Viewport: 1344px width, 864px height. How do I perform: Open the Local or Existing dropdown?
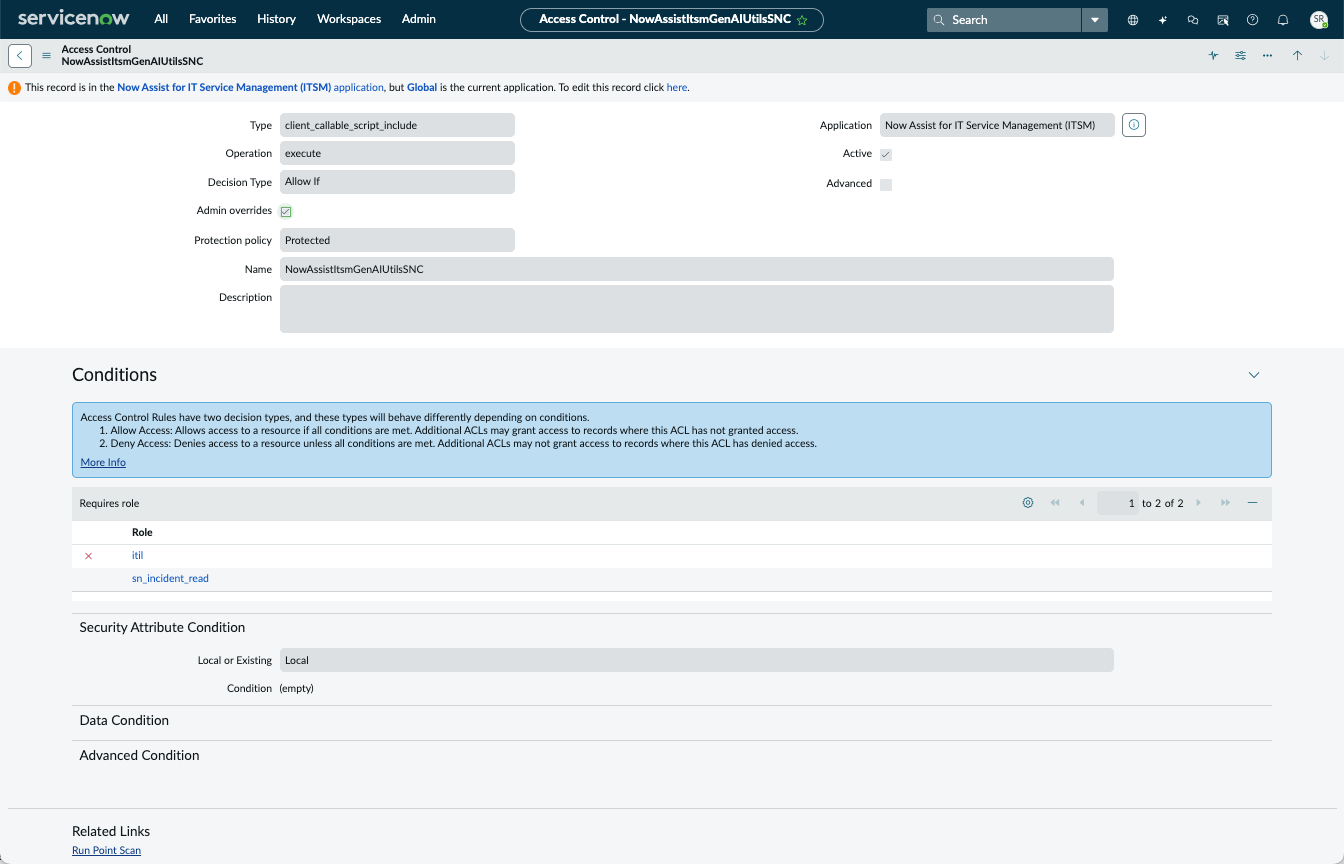(696, 660)
